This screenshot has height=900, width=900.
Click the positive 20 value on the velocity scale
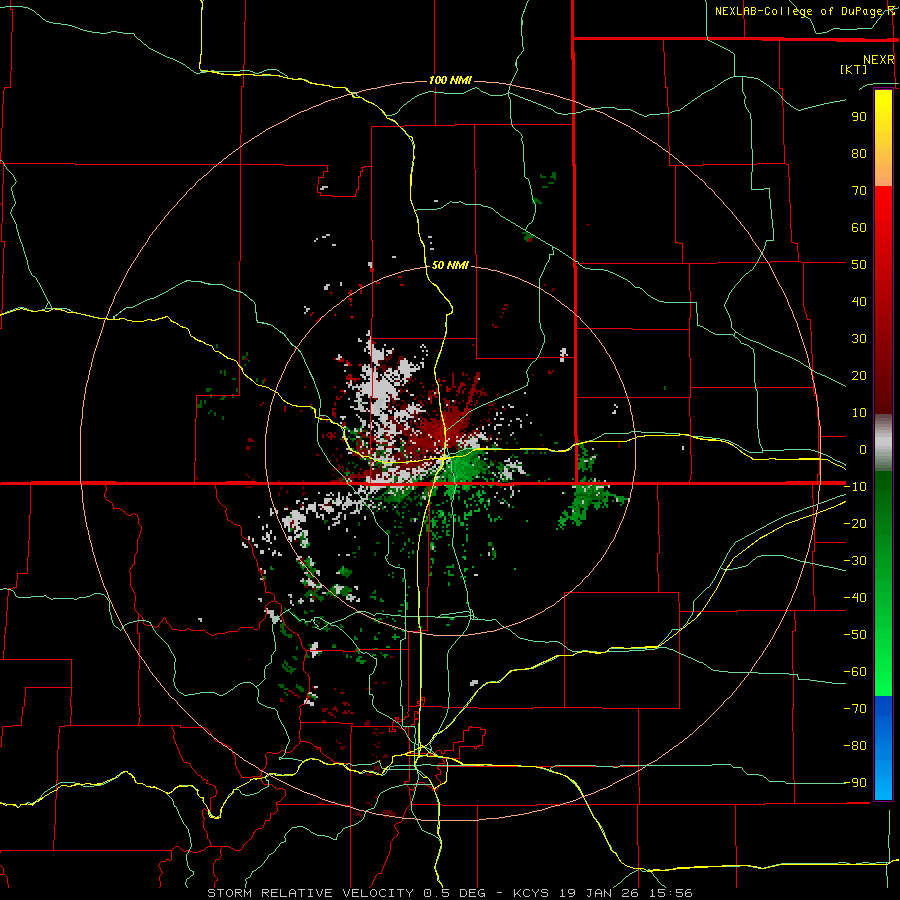pyautogui.click(x=859, y=376)
